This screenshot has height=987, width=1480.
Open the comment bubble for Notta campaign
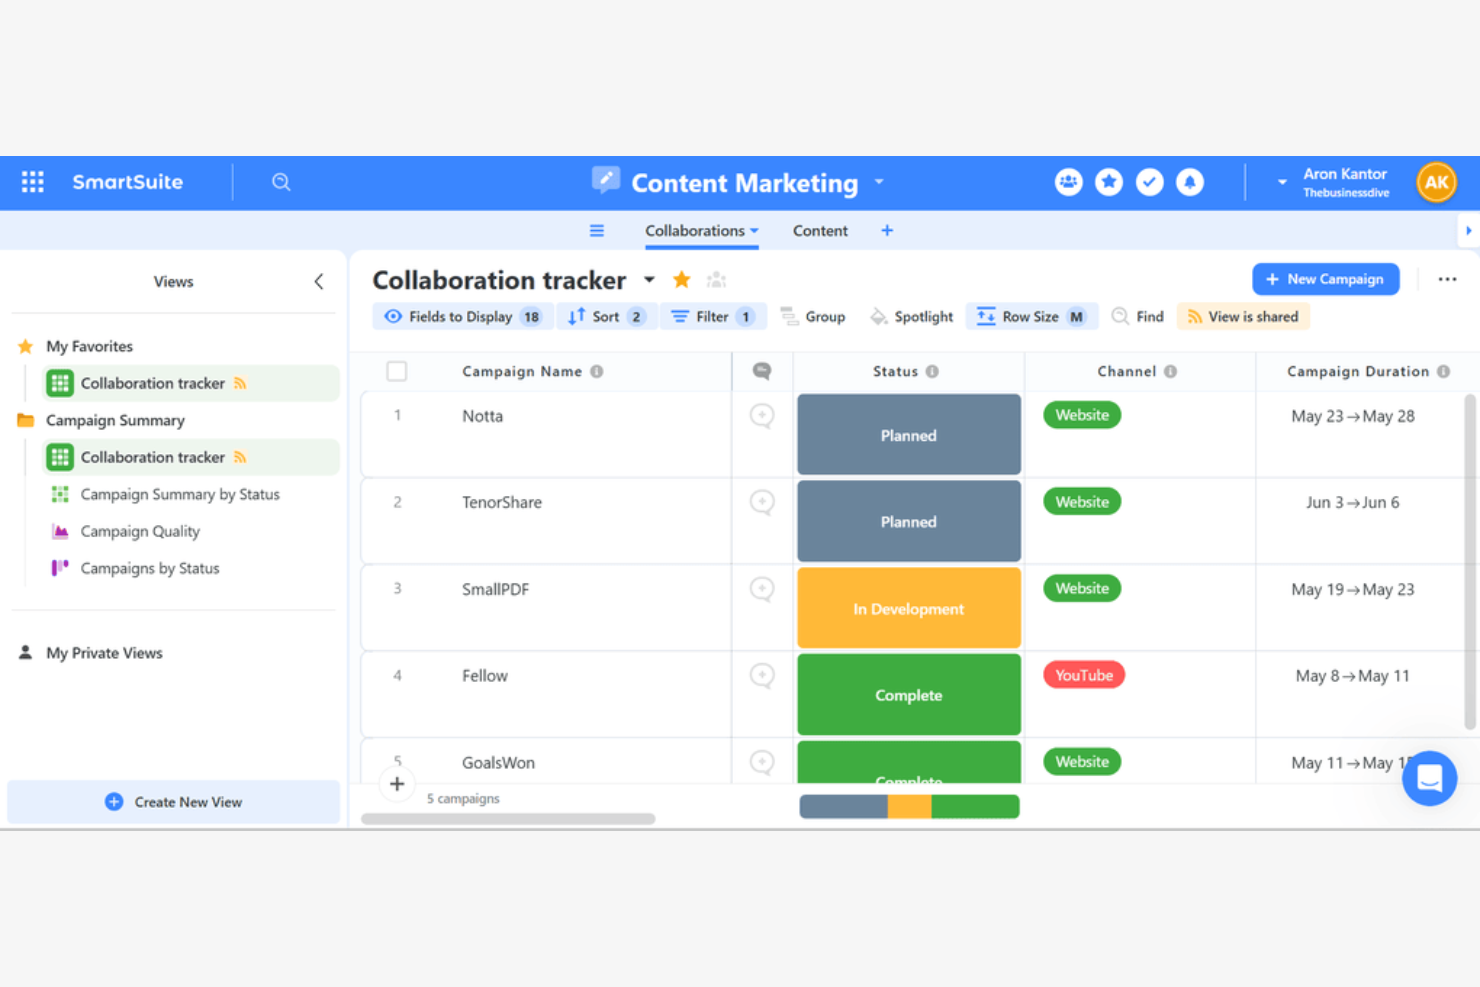click(x=762, y=417)
